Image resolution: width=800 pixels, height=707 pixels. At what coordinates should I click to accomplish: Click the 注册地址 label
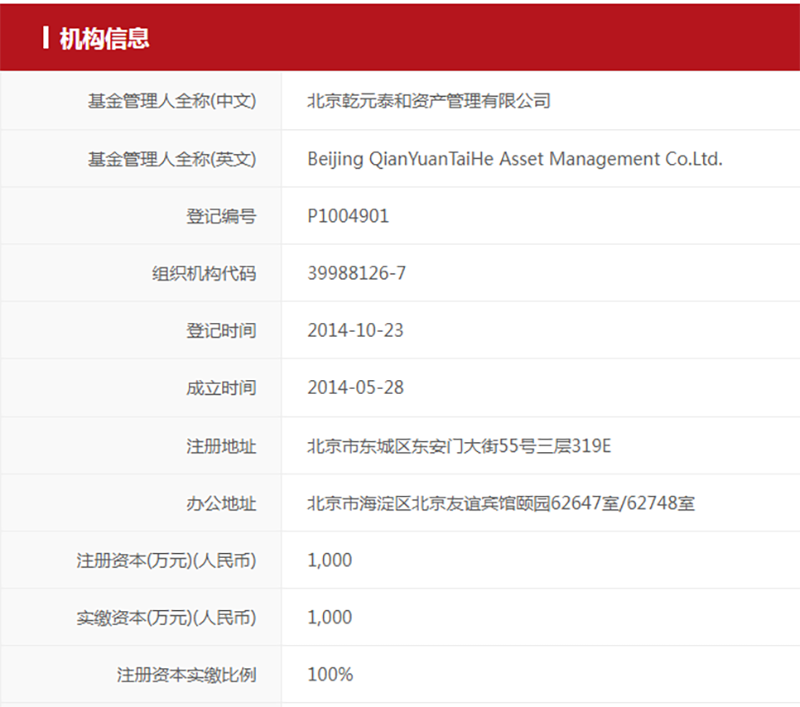(x=221, y=446)
